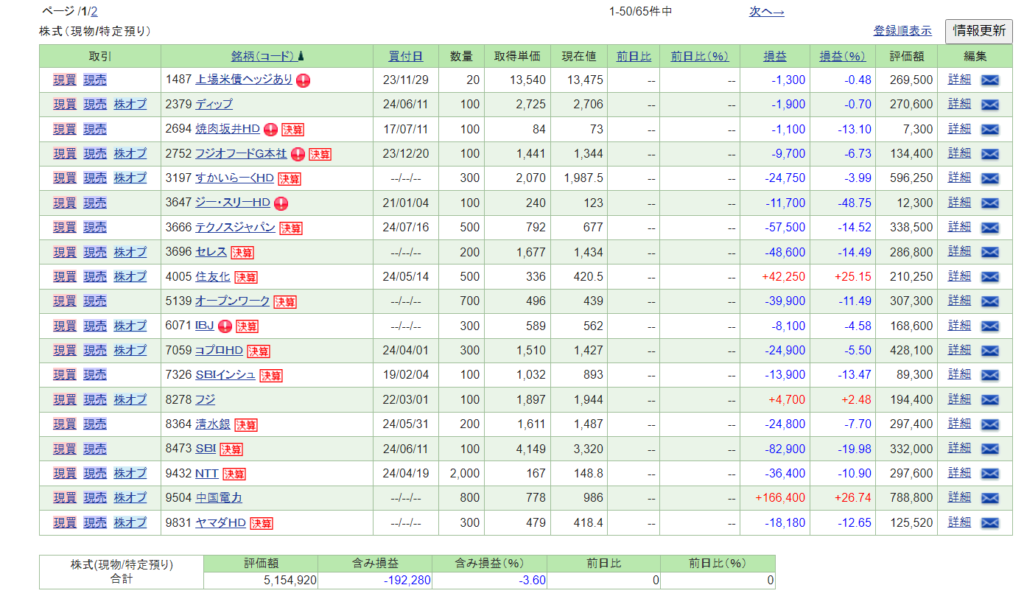Viewport: 1024px width, 599px height.
Task: Switch to 登録順表示 view
Action: point(902,31)
